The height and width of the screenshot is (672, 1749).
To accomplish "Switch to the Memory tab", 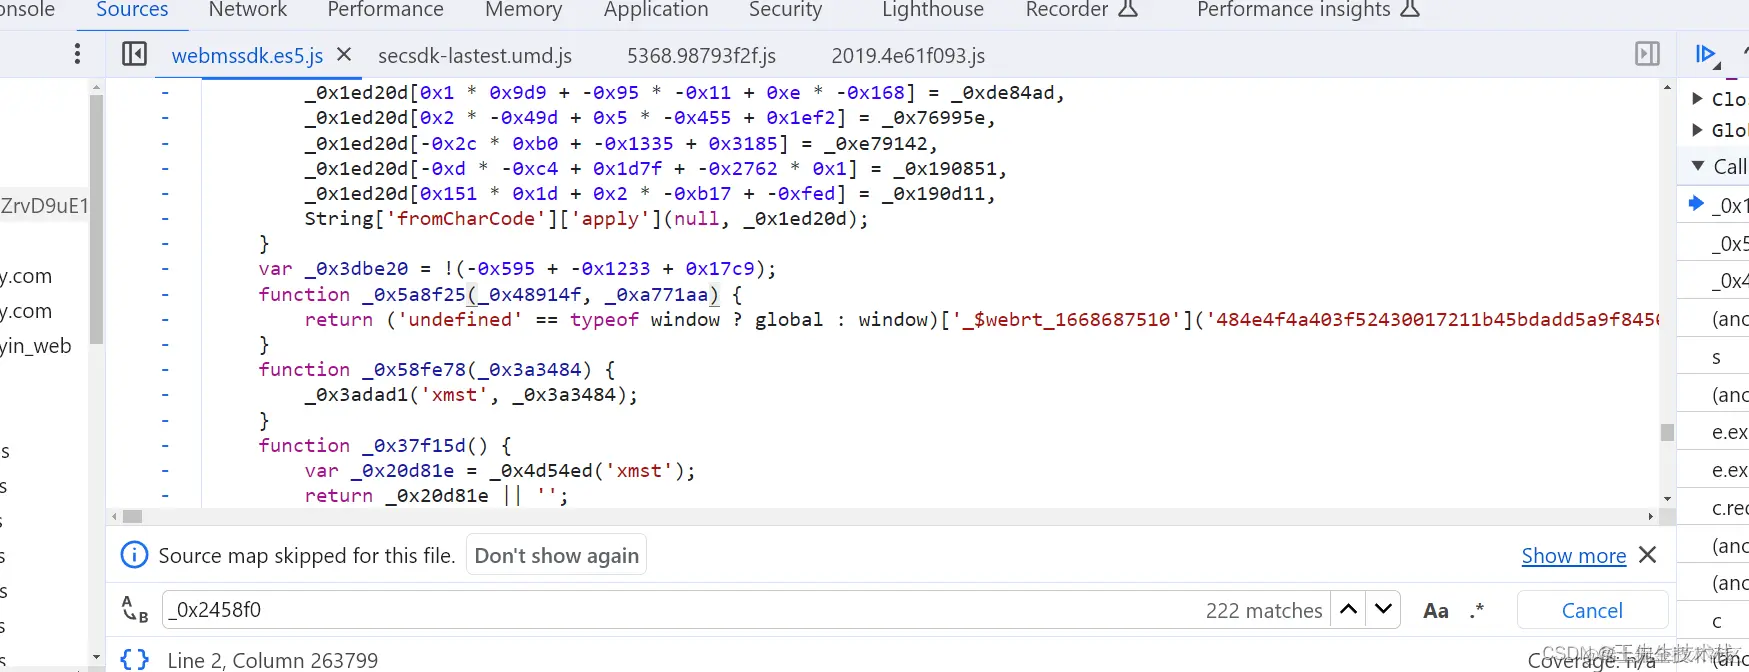I will pyautogui.click(x=523, y=10).
